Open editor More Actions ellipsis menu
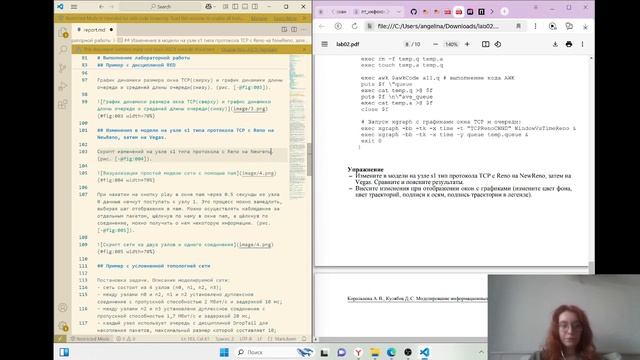The height and width of the screenshot is (360, 640). (x=304, y=29)
